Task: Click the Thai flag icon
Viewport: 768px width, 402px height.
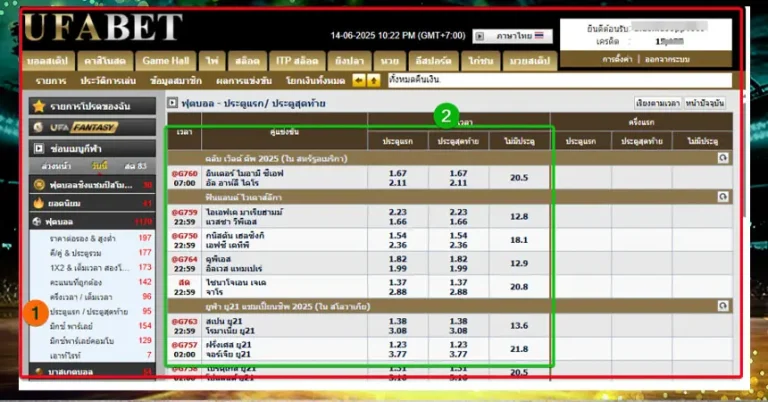Action: point(539,36)
